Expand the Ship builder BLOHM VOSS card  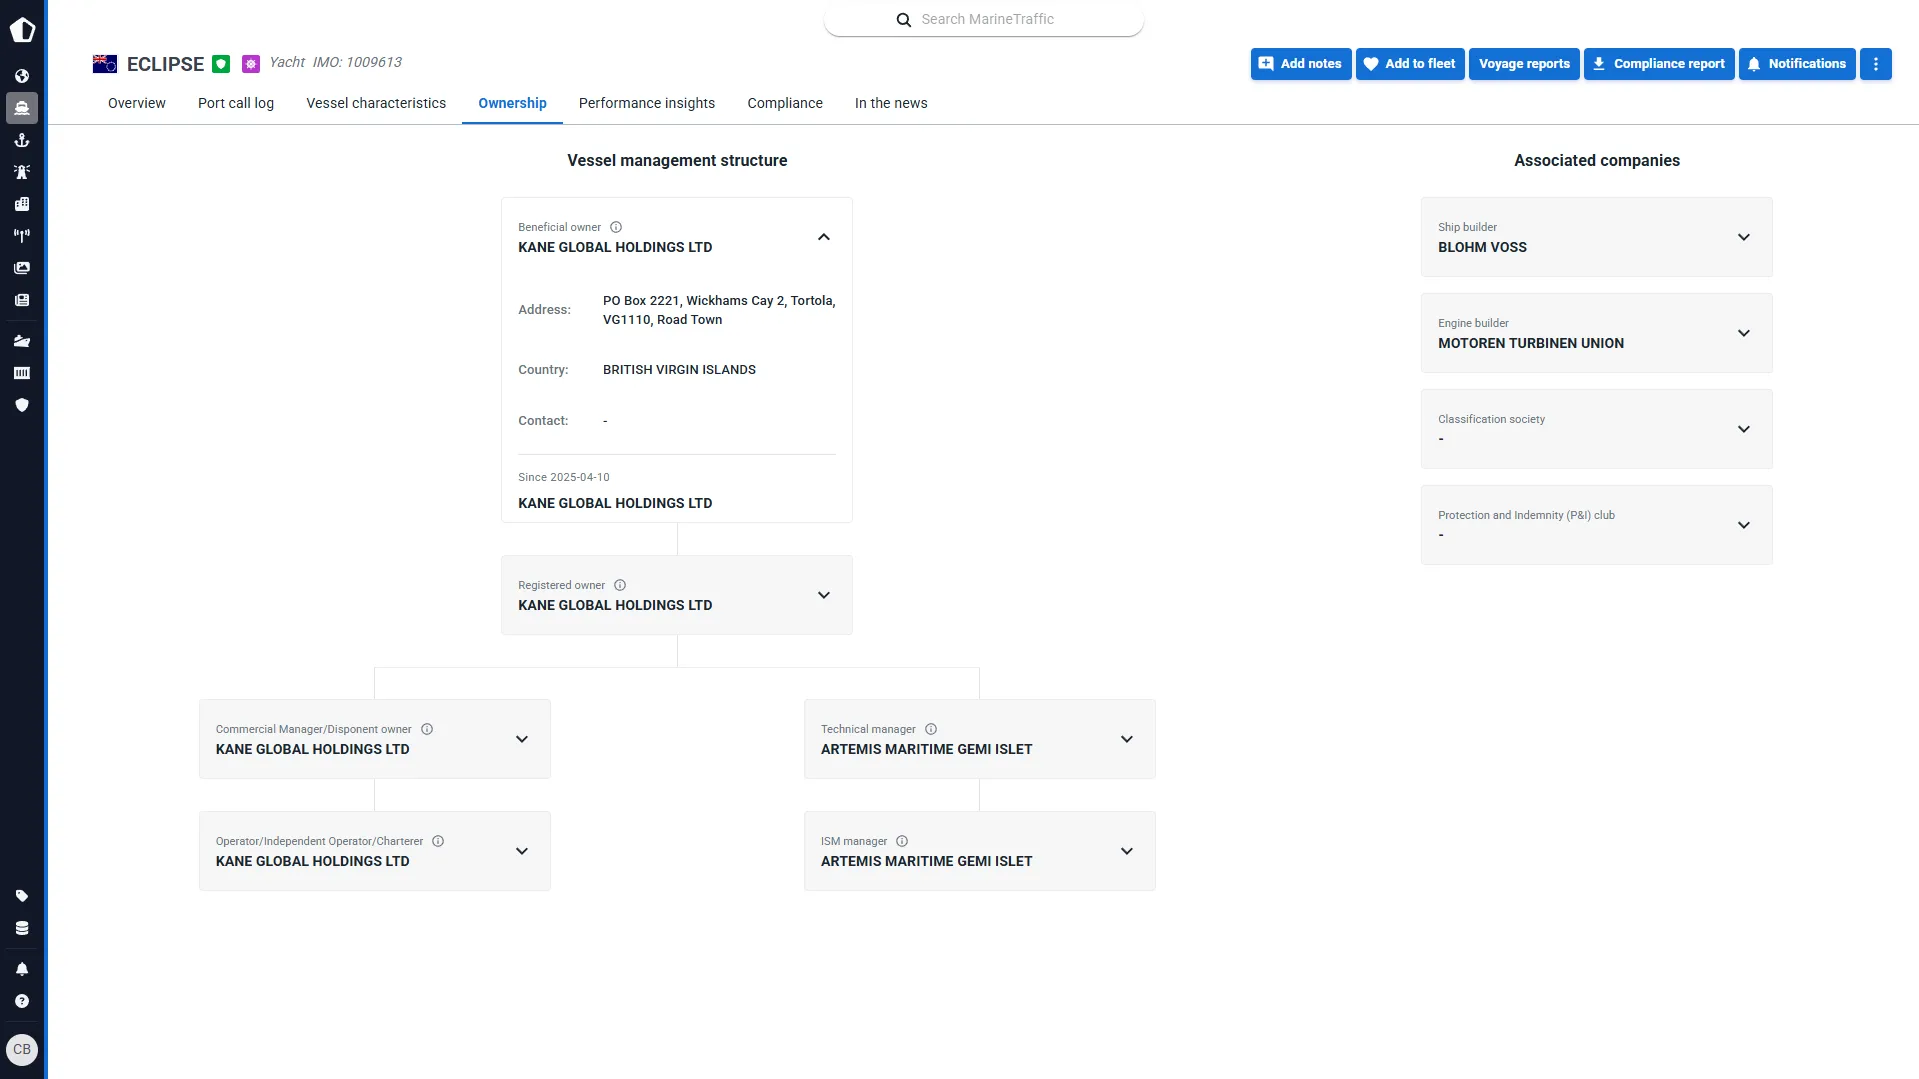[x=1744, y=237]
